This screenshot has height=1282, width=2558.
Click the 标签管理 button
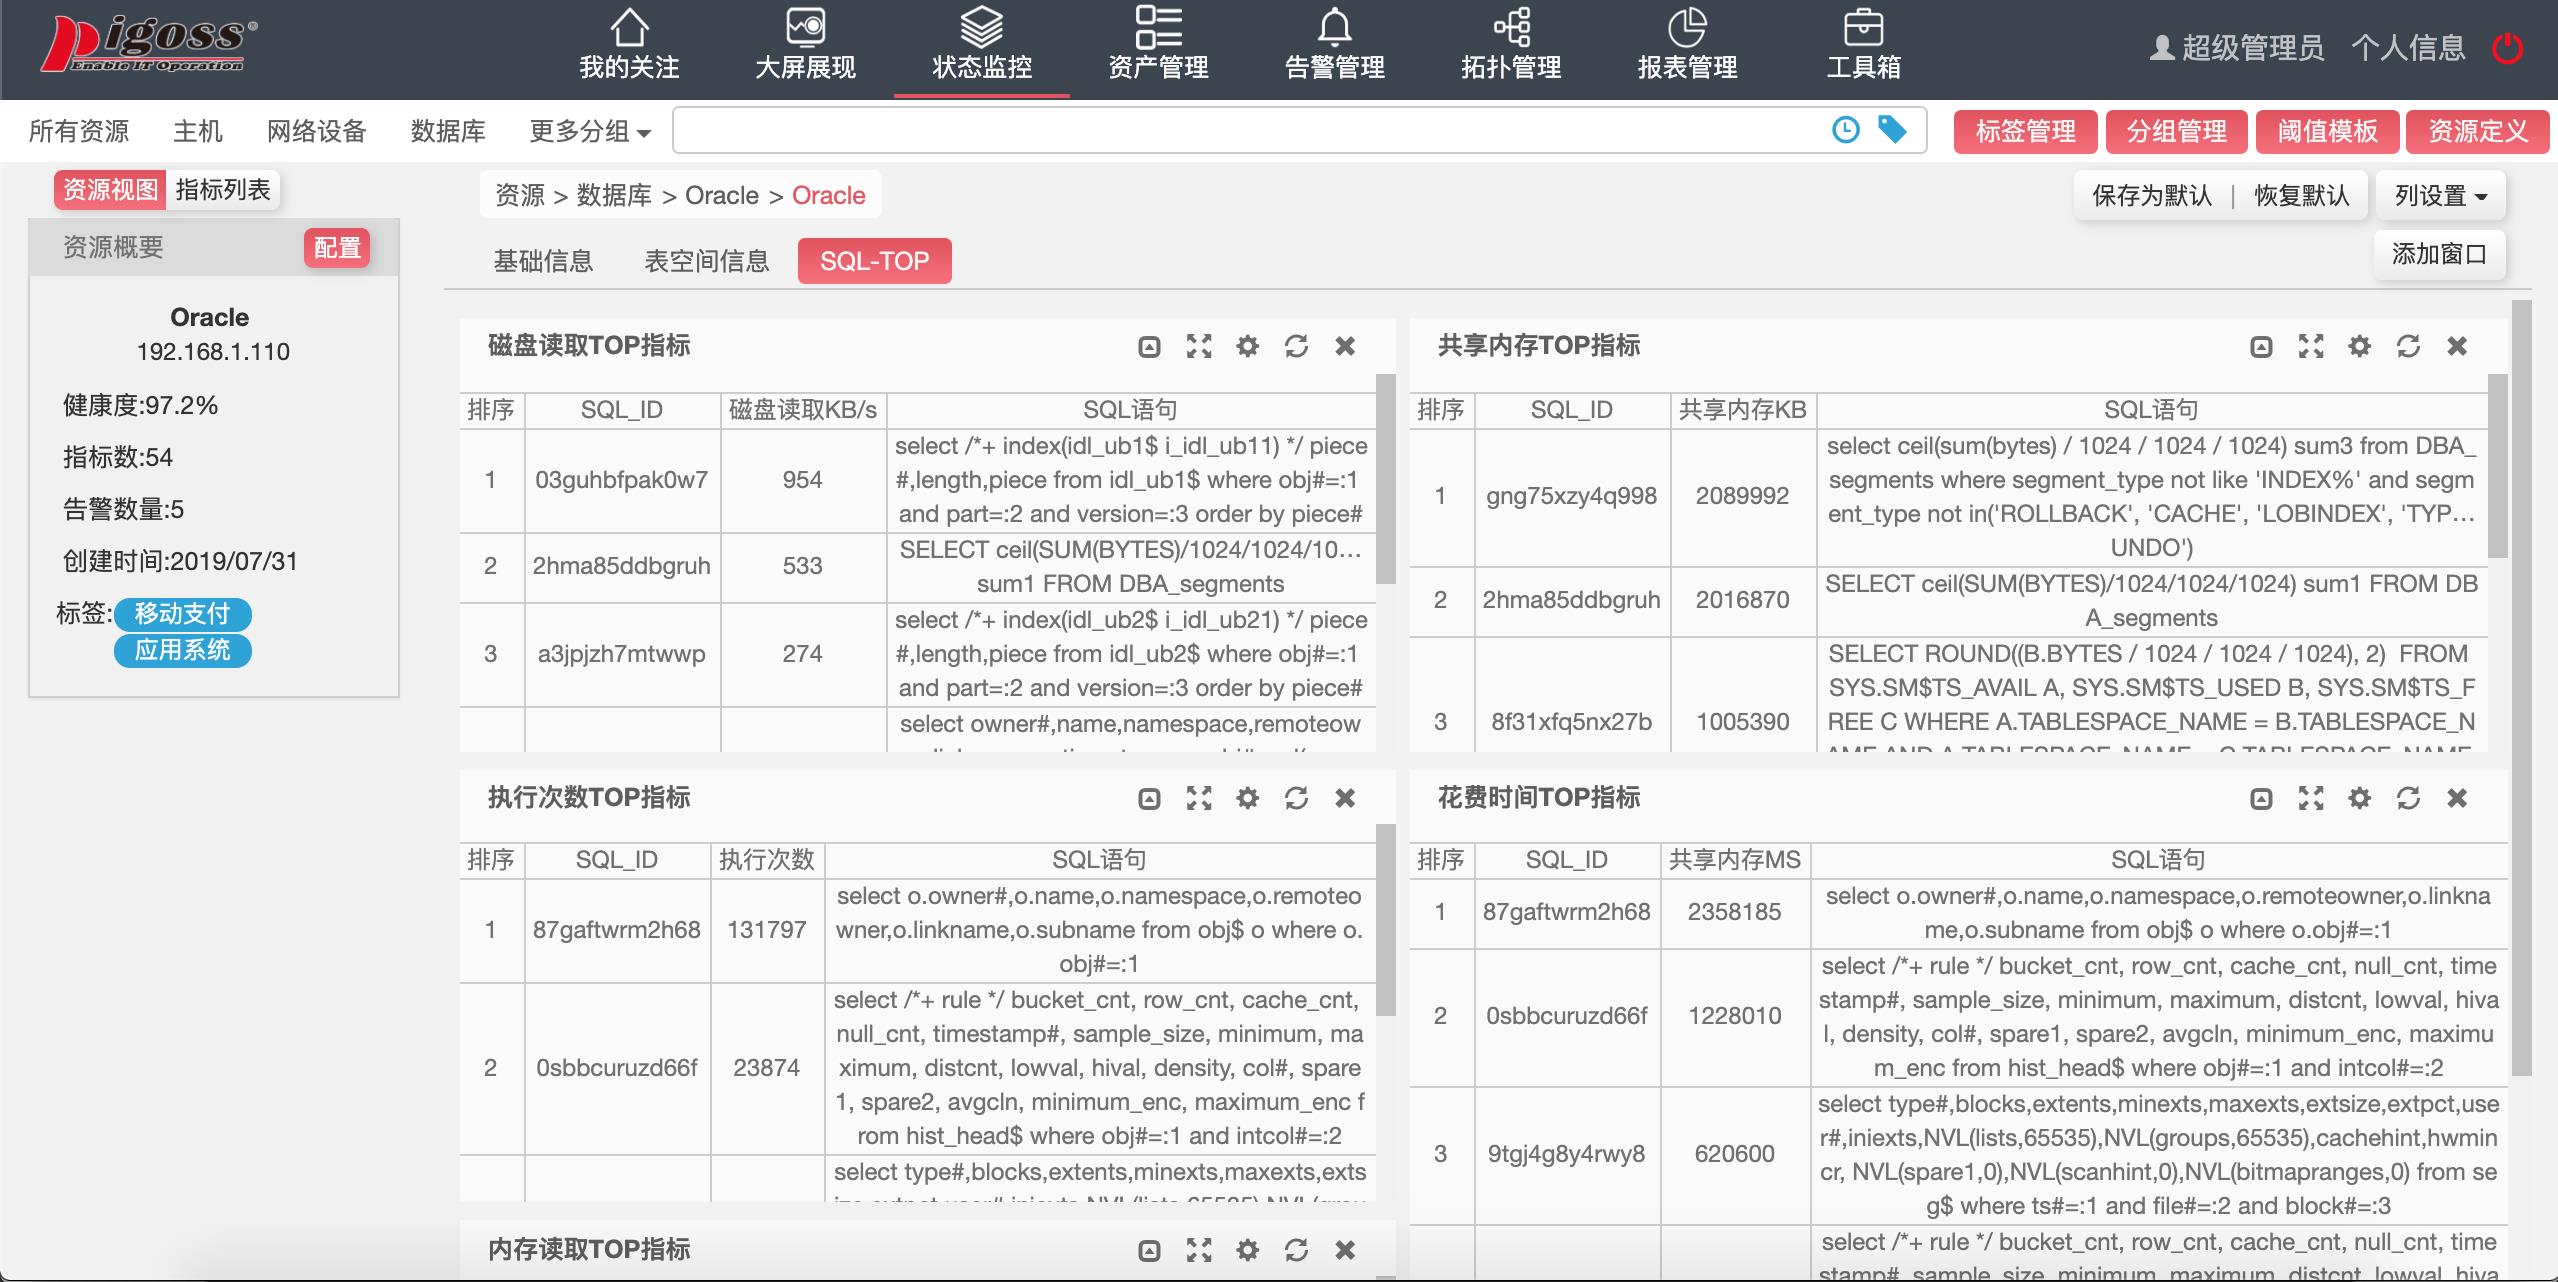click(2025, 131)
